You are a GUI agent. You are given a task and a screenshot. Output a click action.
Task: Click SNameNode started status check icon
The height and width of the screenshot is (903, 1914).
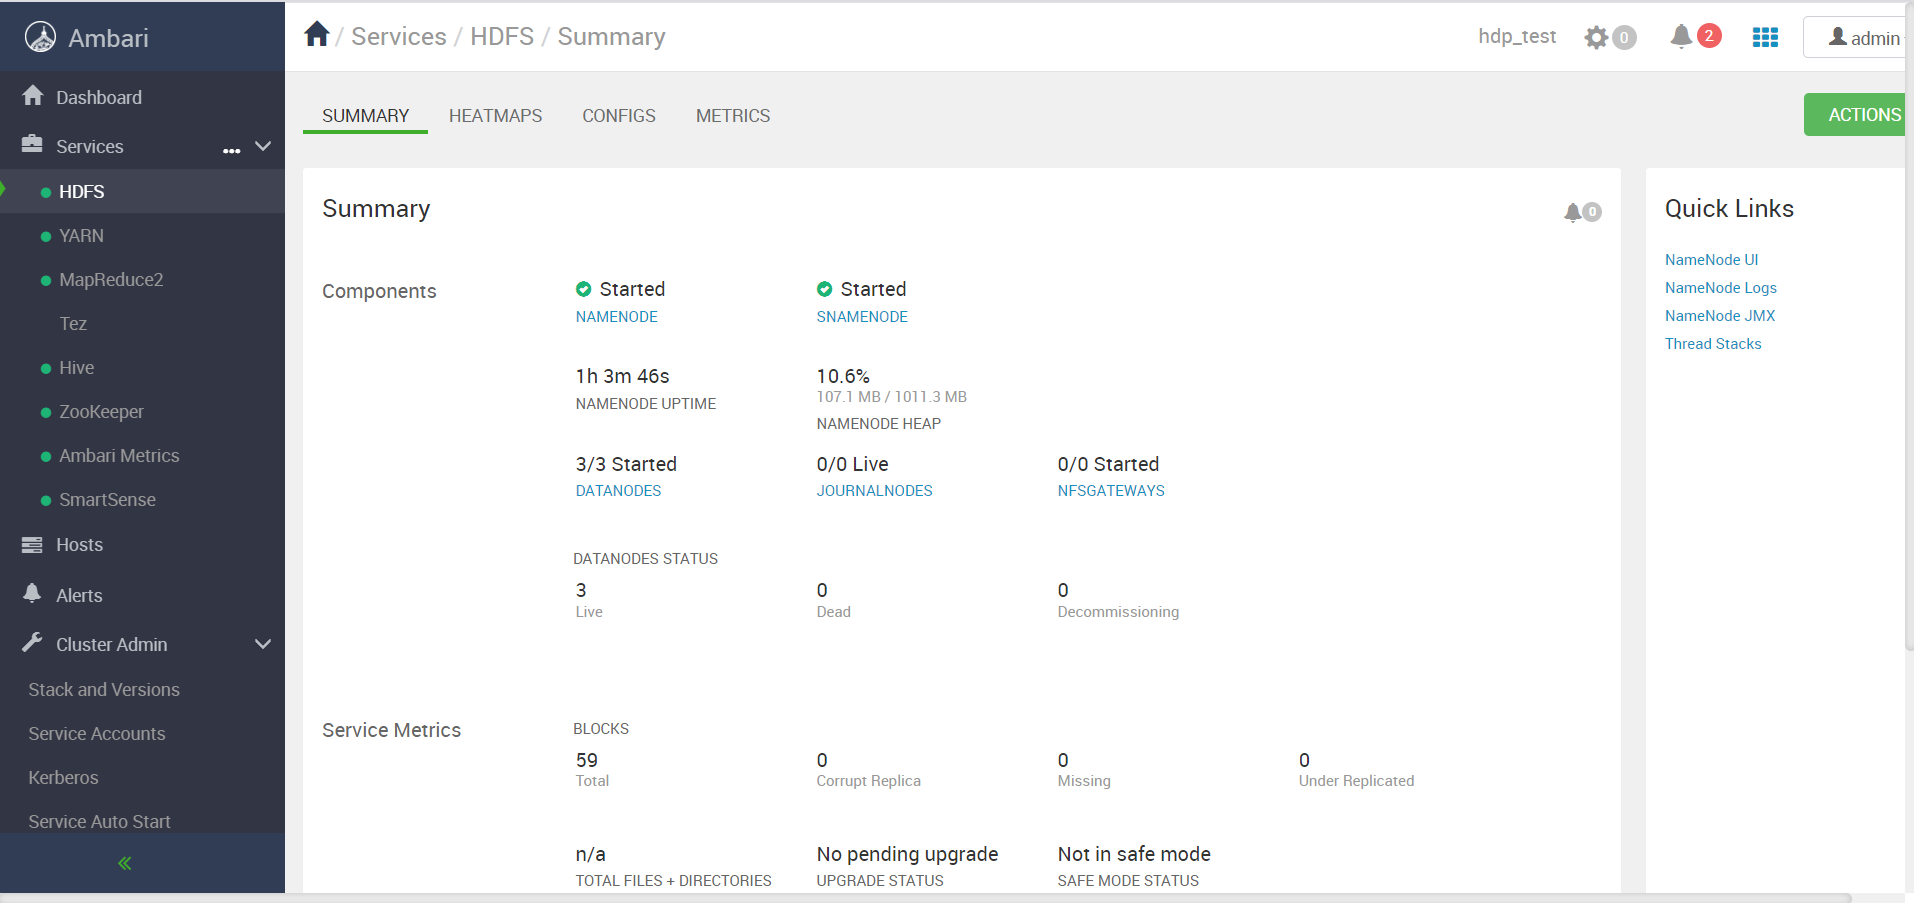(825, 289)
